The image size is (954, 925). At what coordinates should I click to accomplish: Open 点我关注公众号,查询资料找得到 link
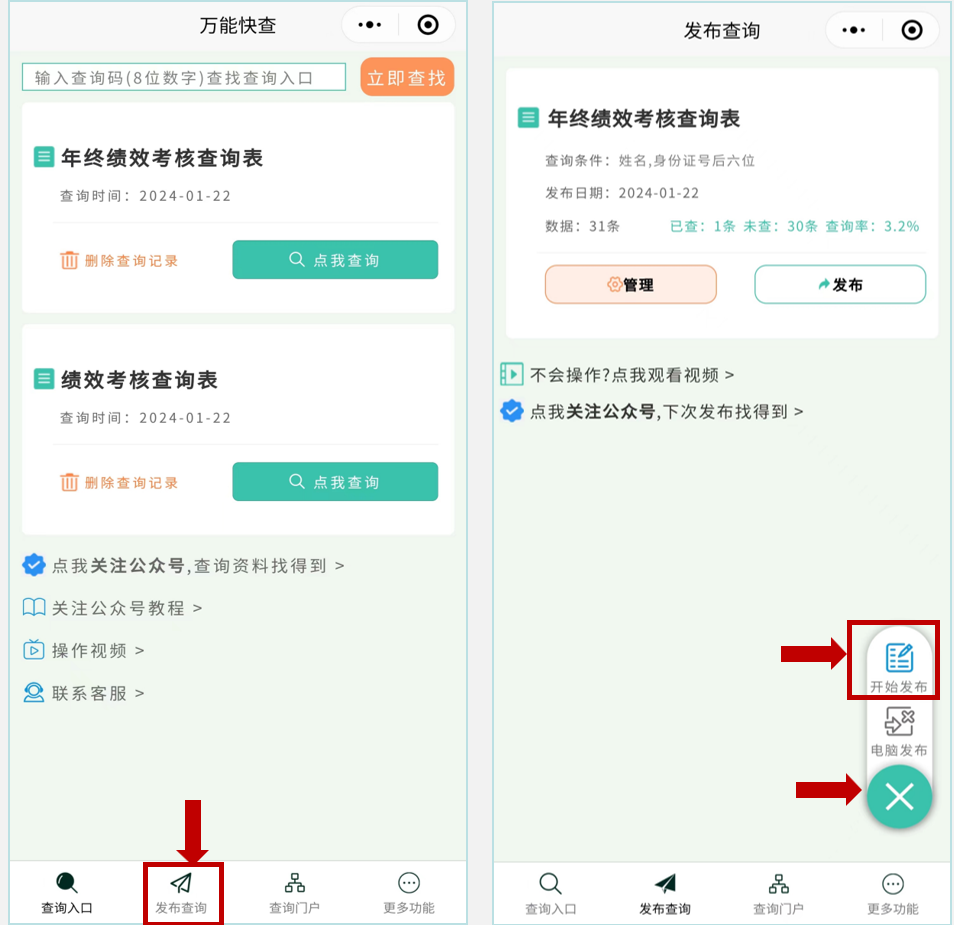(x=198, y=566)
